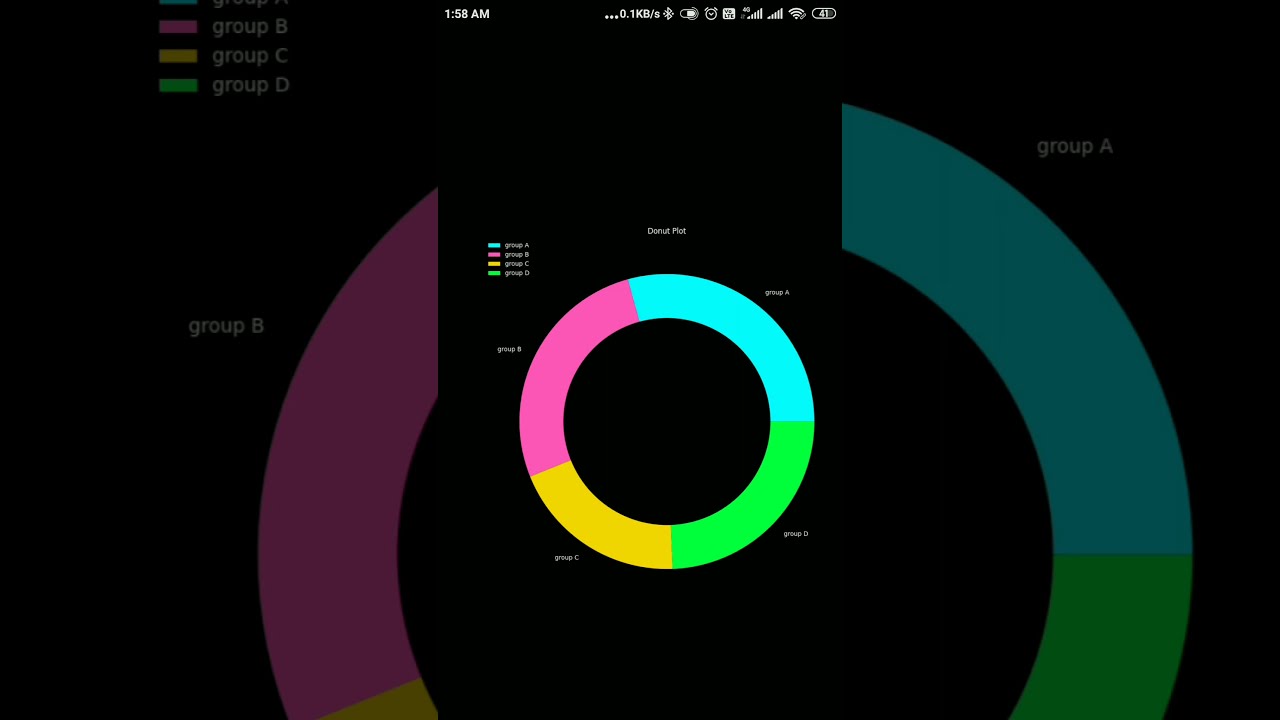Tap the Wi-Fi status icon
Screen dimensions: 1280x720
click(797, 14)
